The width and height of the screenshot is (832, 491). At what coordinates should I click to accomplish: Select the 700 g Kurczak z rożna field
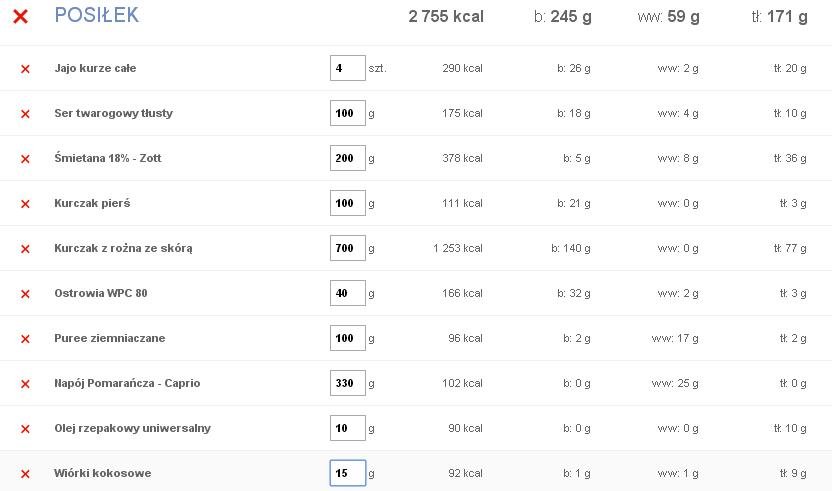tap(348, 248)
